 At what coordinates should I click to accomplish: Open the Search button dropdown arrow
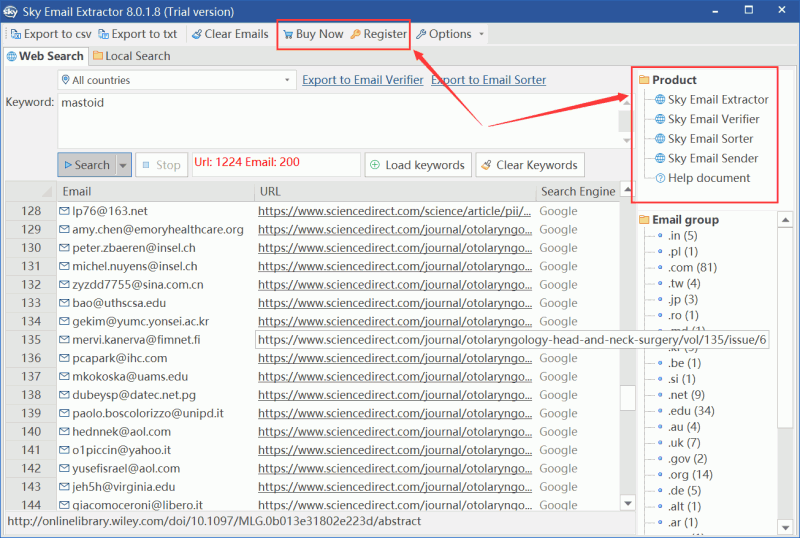[124, 165]
